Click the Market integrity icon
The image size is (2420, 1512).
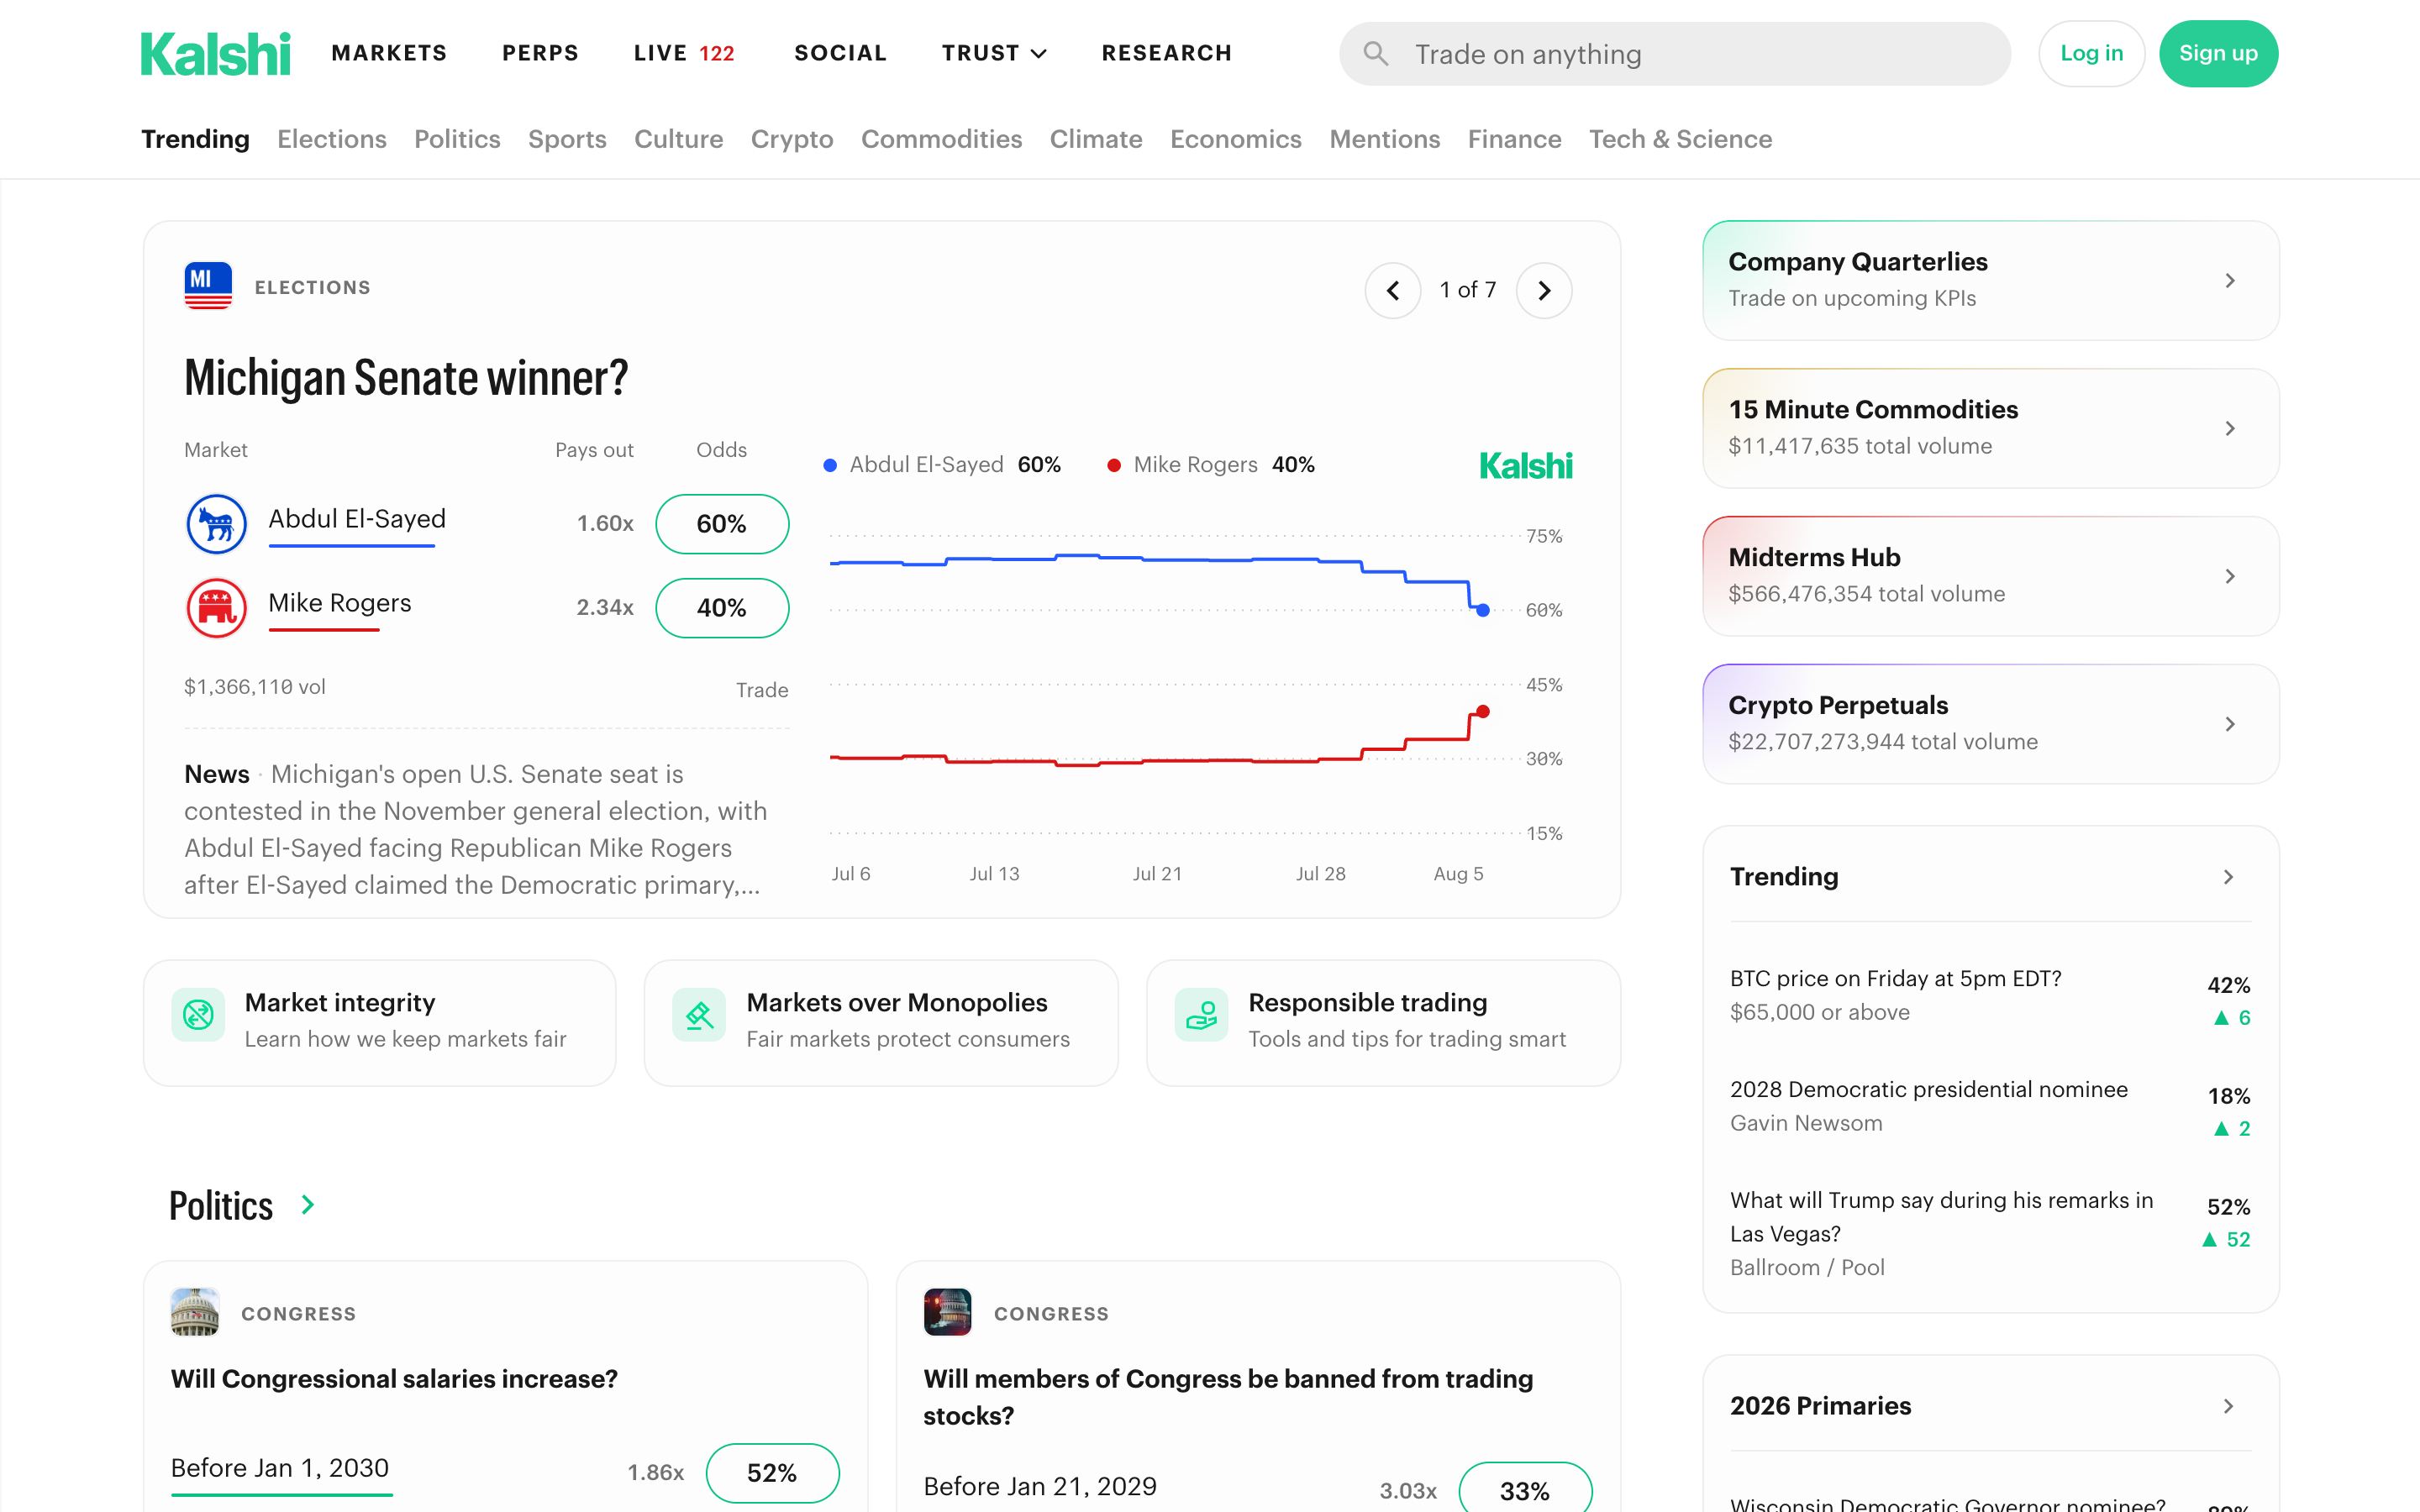[198, 1015]
